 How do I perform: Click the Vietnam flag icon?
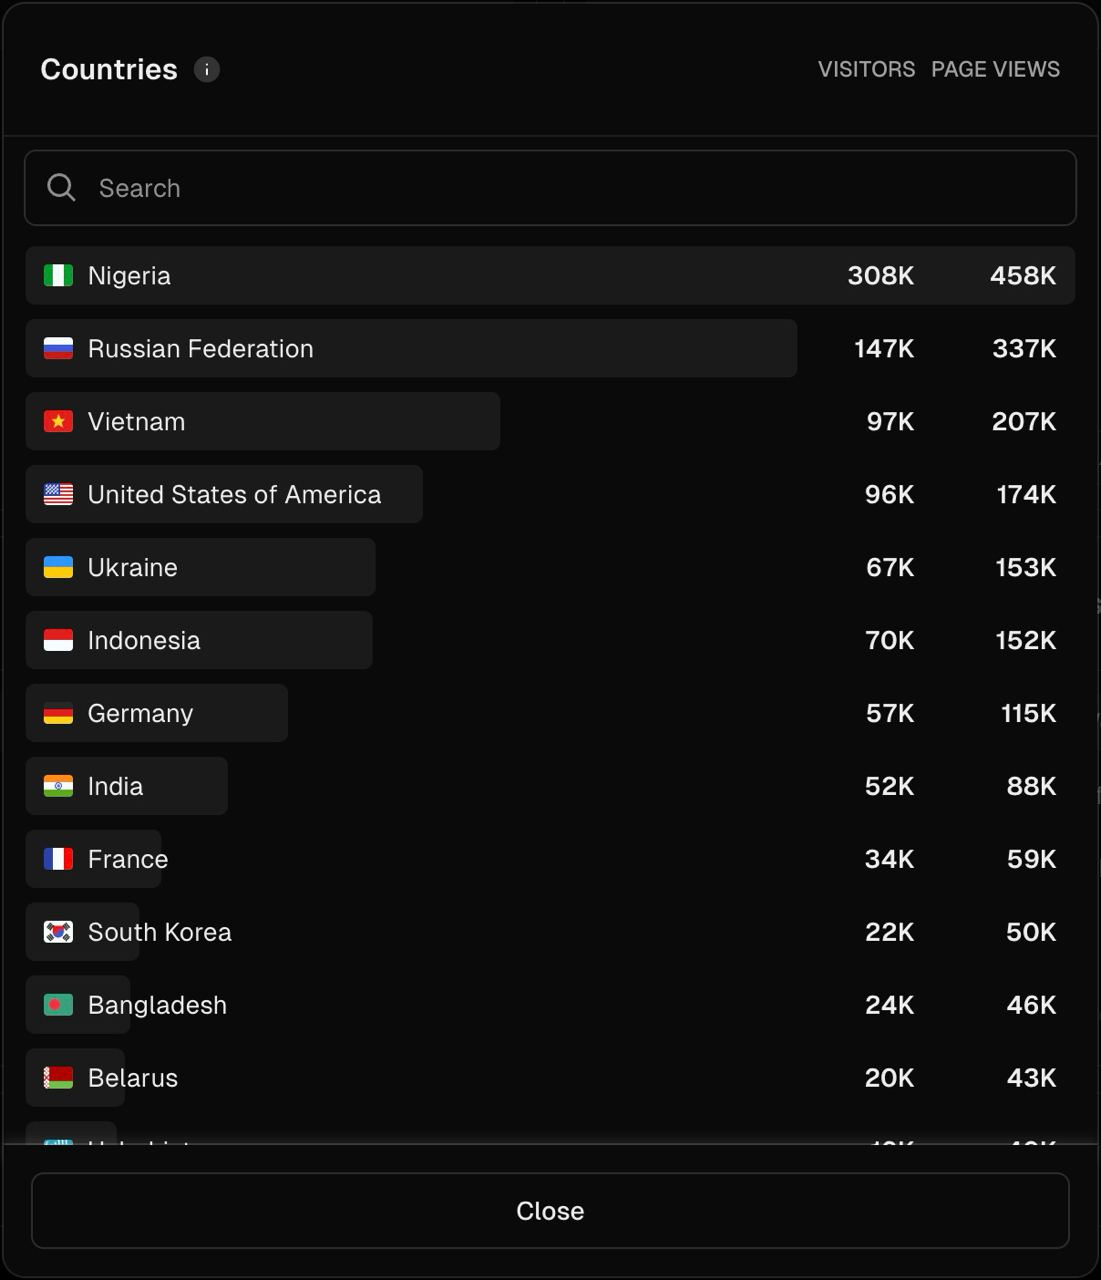click(x=58, y=421)
